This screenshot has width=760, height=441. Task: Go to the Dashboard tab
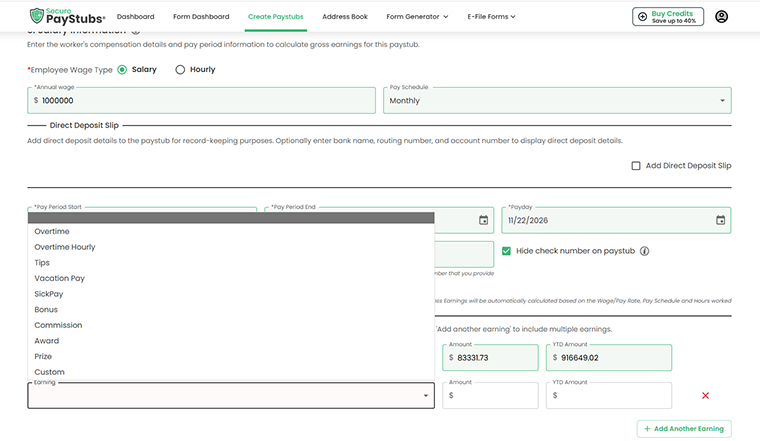pos(136,16)
